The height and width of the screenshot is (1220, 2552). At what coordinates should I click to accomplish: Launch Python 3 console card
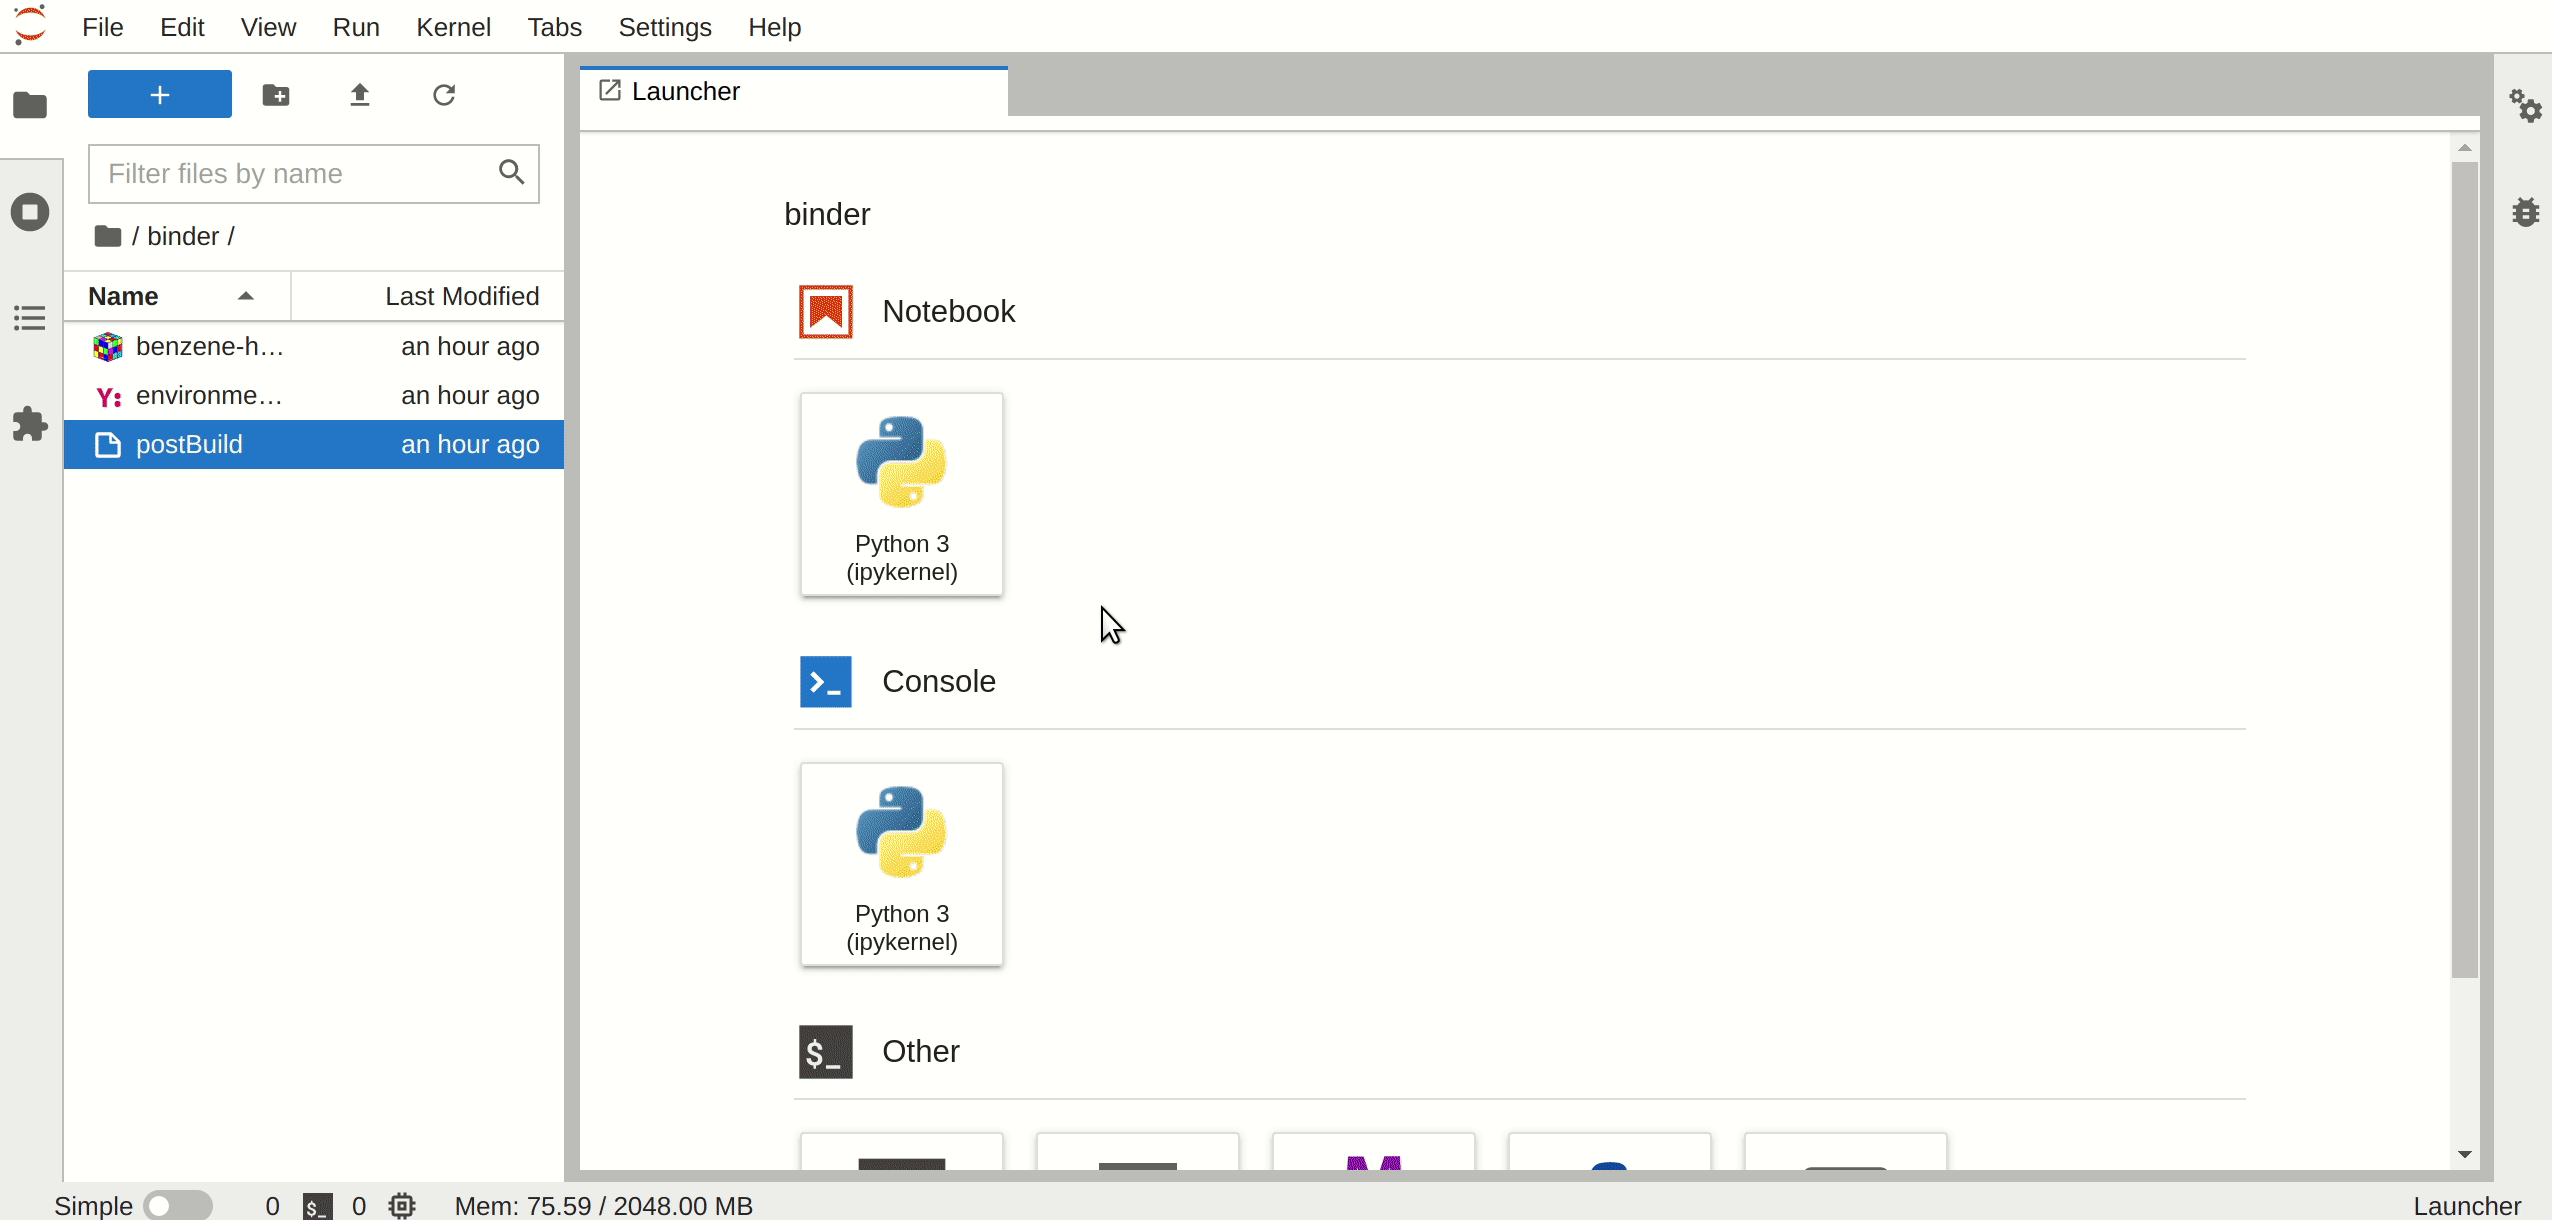pos(901,864)
